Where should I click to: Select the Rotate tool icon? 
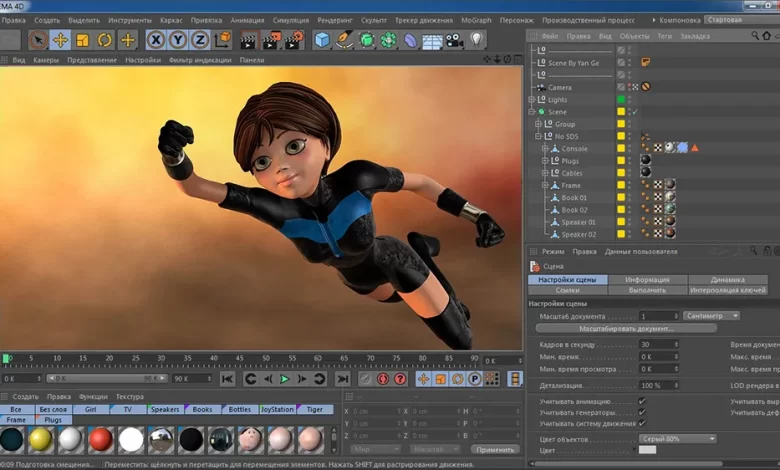[x=105, y=40]
